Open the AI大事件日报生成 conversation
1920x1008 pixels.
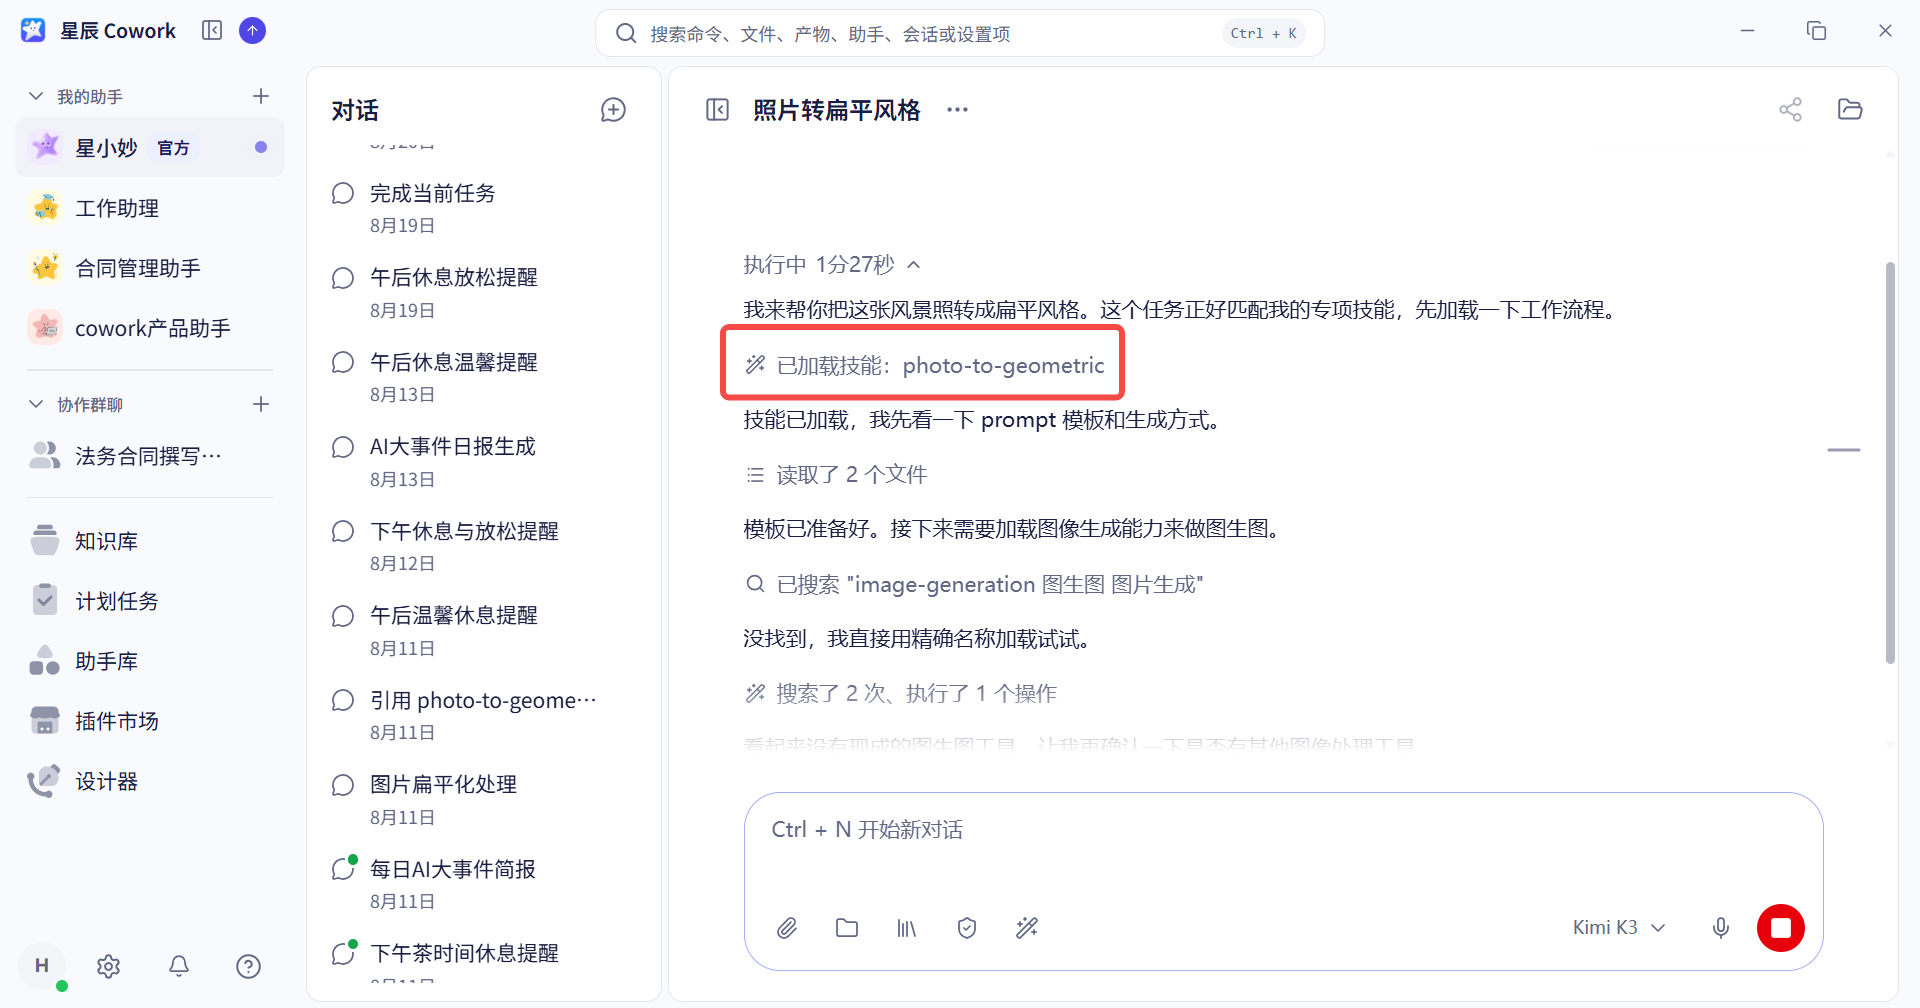[483, 461]
